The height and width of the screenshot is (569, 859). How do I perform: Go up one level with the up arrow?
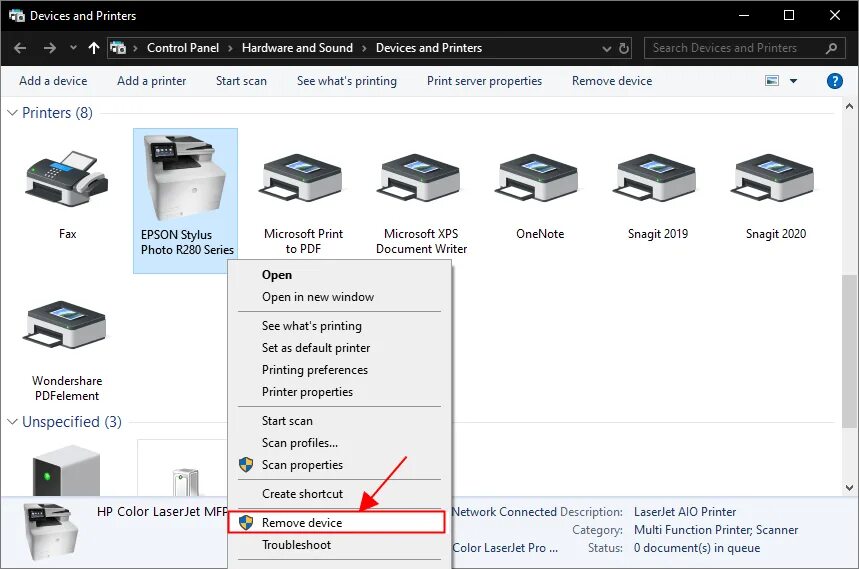click(94, 48)
